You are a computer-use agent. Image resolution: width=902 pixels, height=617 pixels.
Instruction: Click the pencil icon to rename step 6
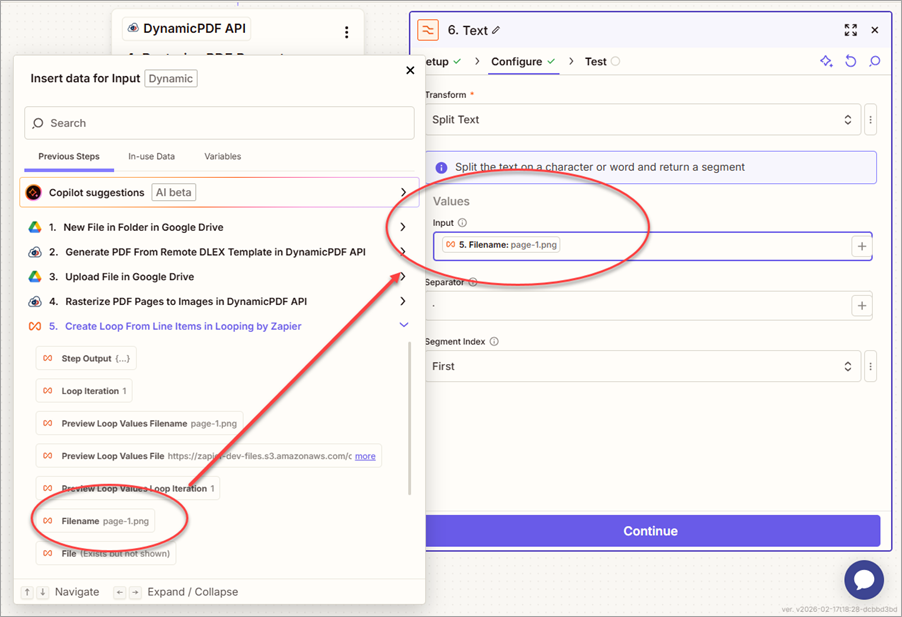pyautogui.click(x=497, y=30)
